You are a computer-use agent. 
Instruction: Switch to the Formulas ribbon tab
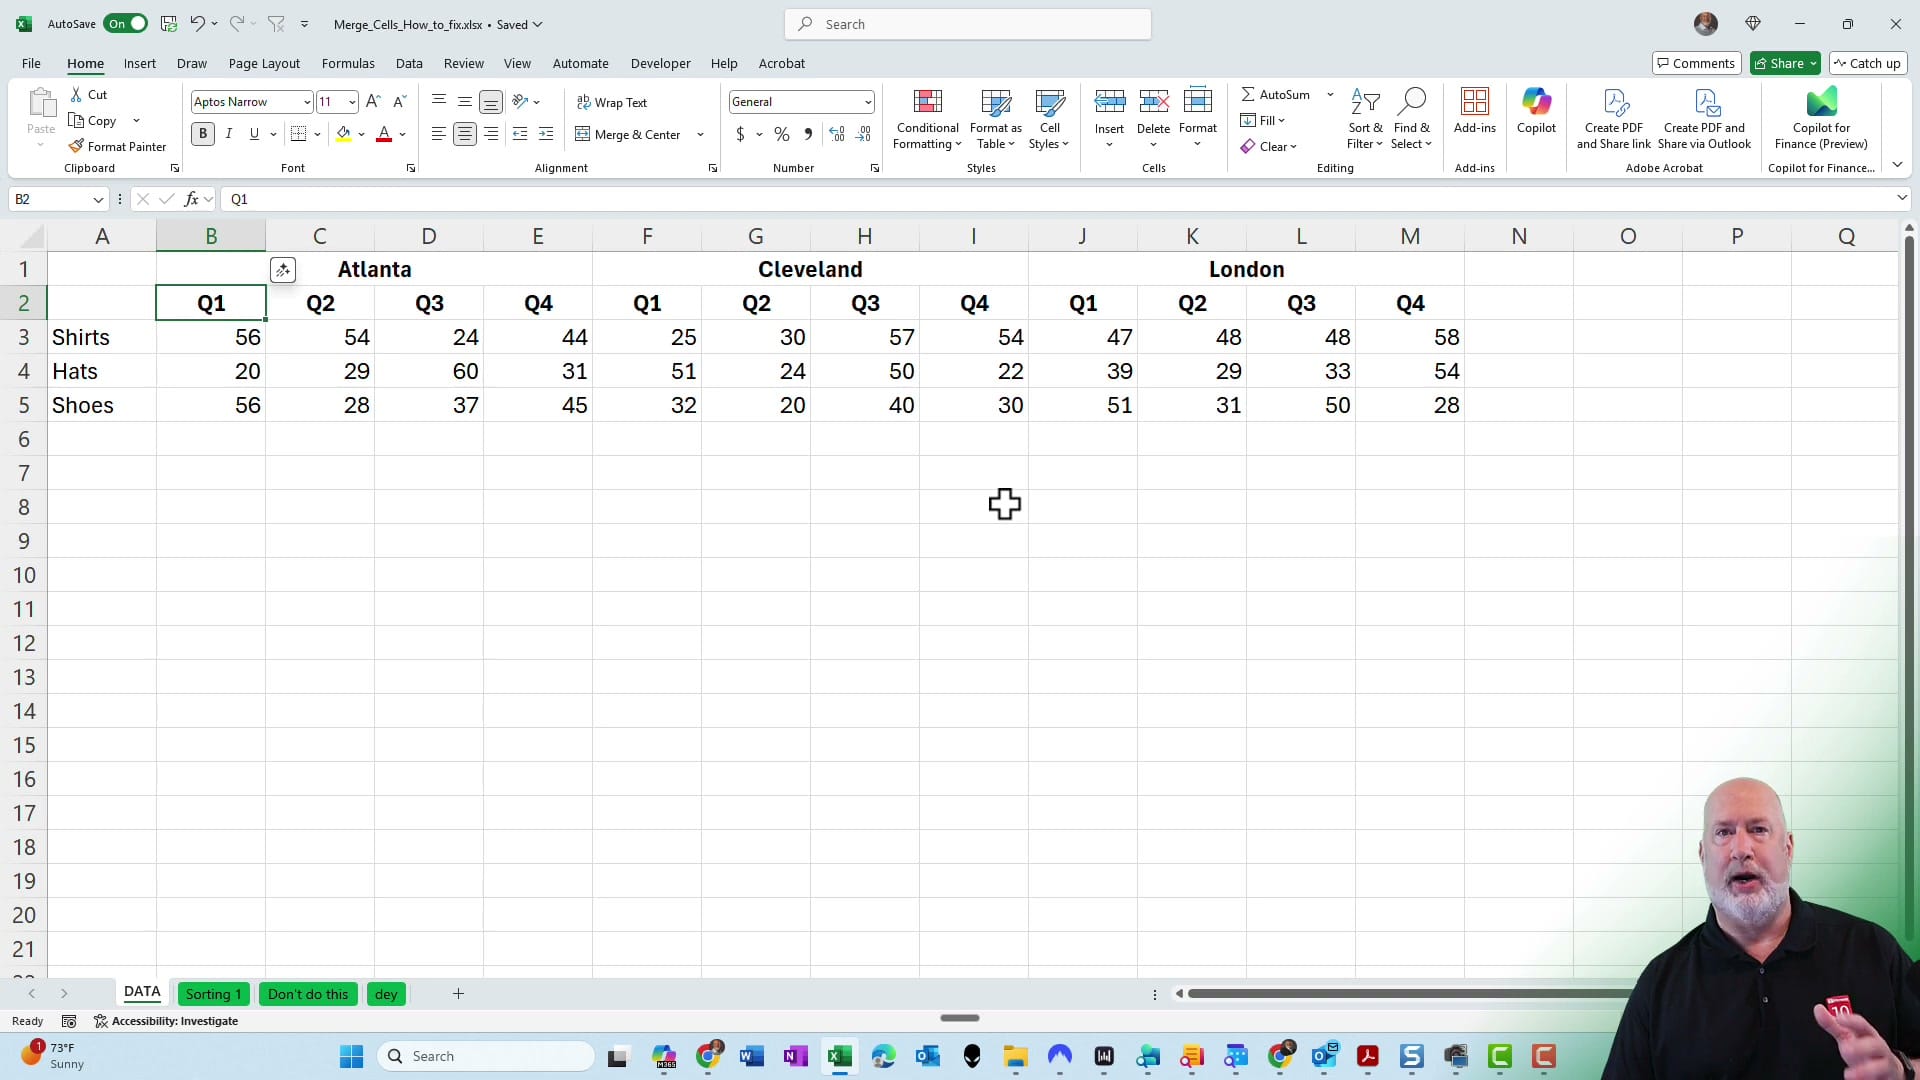348,63
